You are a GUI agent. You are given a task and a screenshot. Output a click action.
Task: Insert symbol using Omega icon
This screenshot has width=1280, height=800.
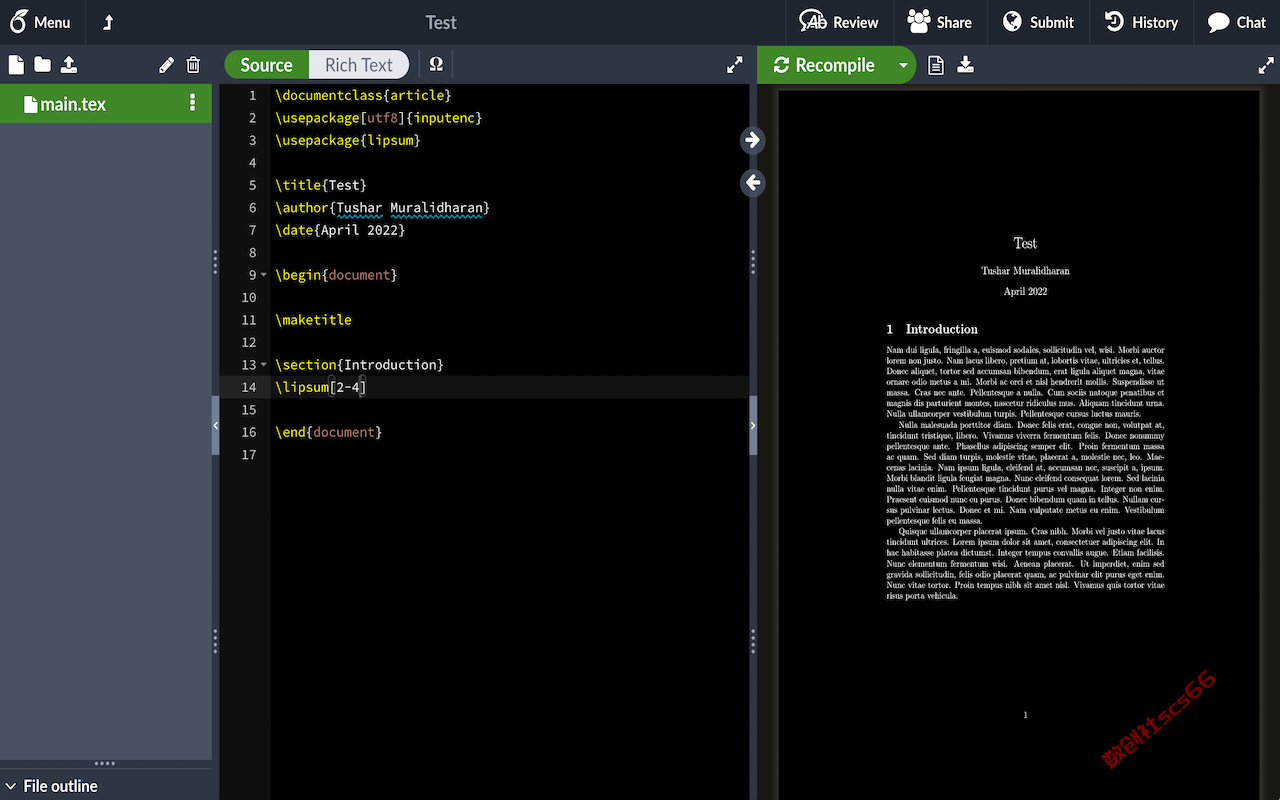[x=436, y=64]
